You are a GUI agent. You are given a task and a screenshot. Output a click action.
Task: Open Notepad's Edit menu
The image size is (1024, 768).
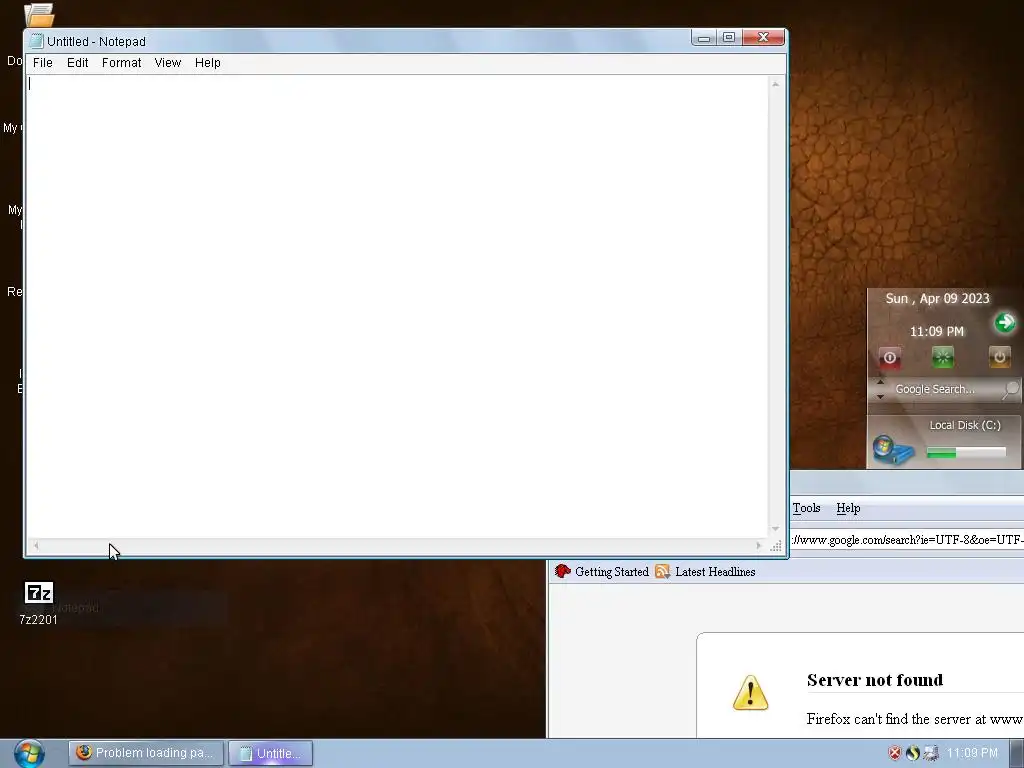pyautogui.click(x=77, y=63)
